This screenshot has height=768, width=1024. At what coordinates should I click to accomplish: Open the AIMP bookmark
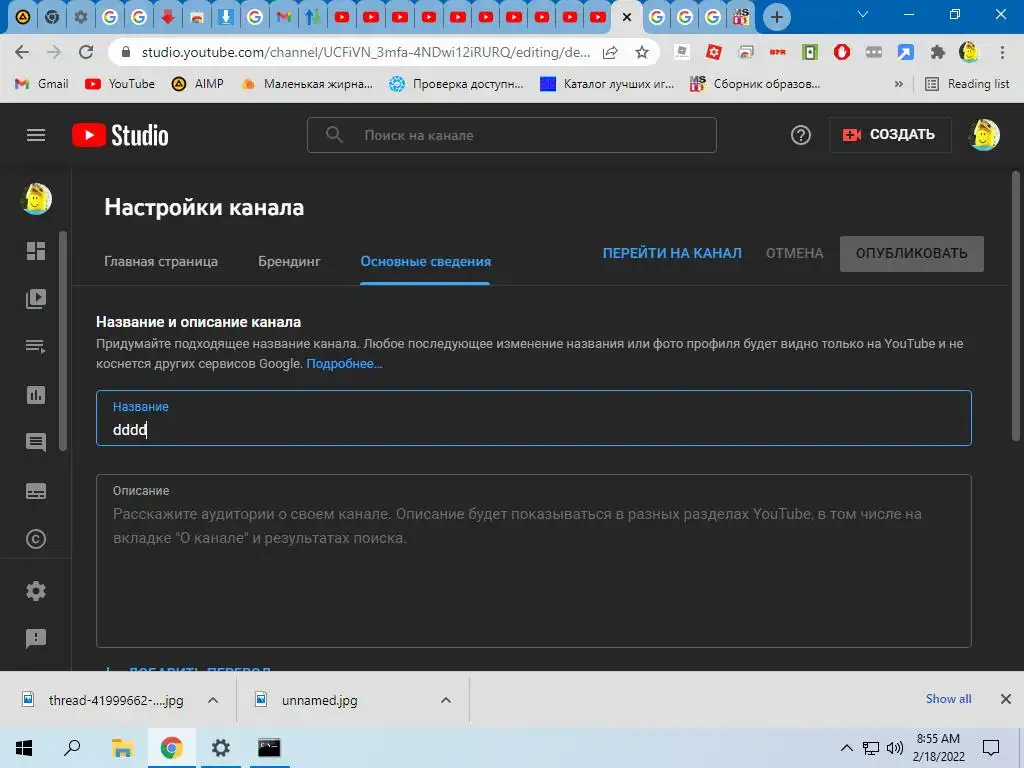(x=197, y=84)
